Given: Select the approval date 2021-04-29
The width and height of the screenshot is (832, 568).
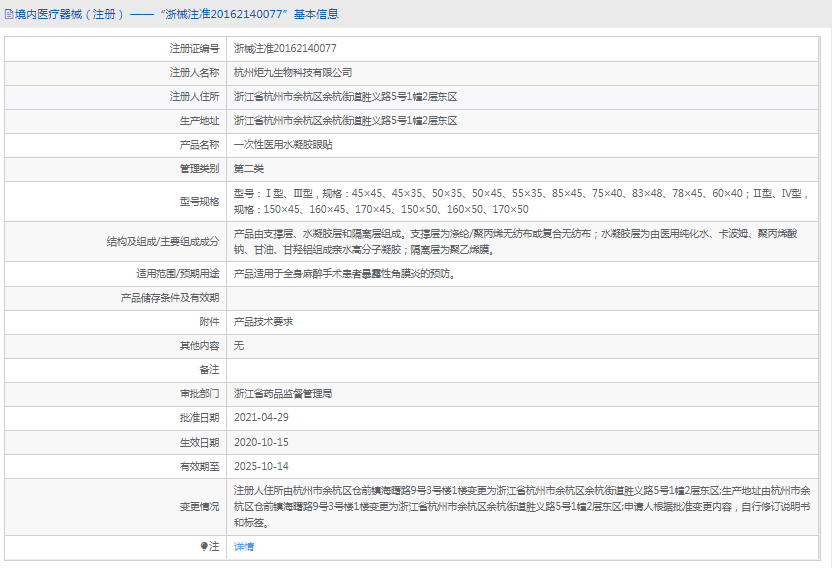Looking at the screenshot, I should [261, 417].
